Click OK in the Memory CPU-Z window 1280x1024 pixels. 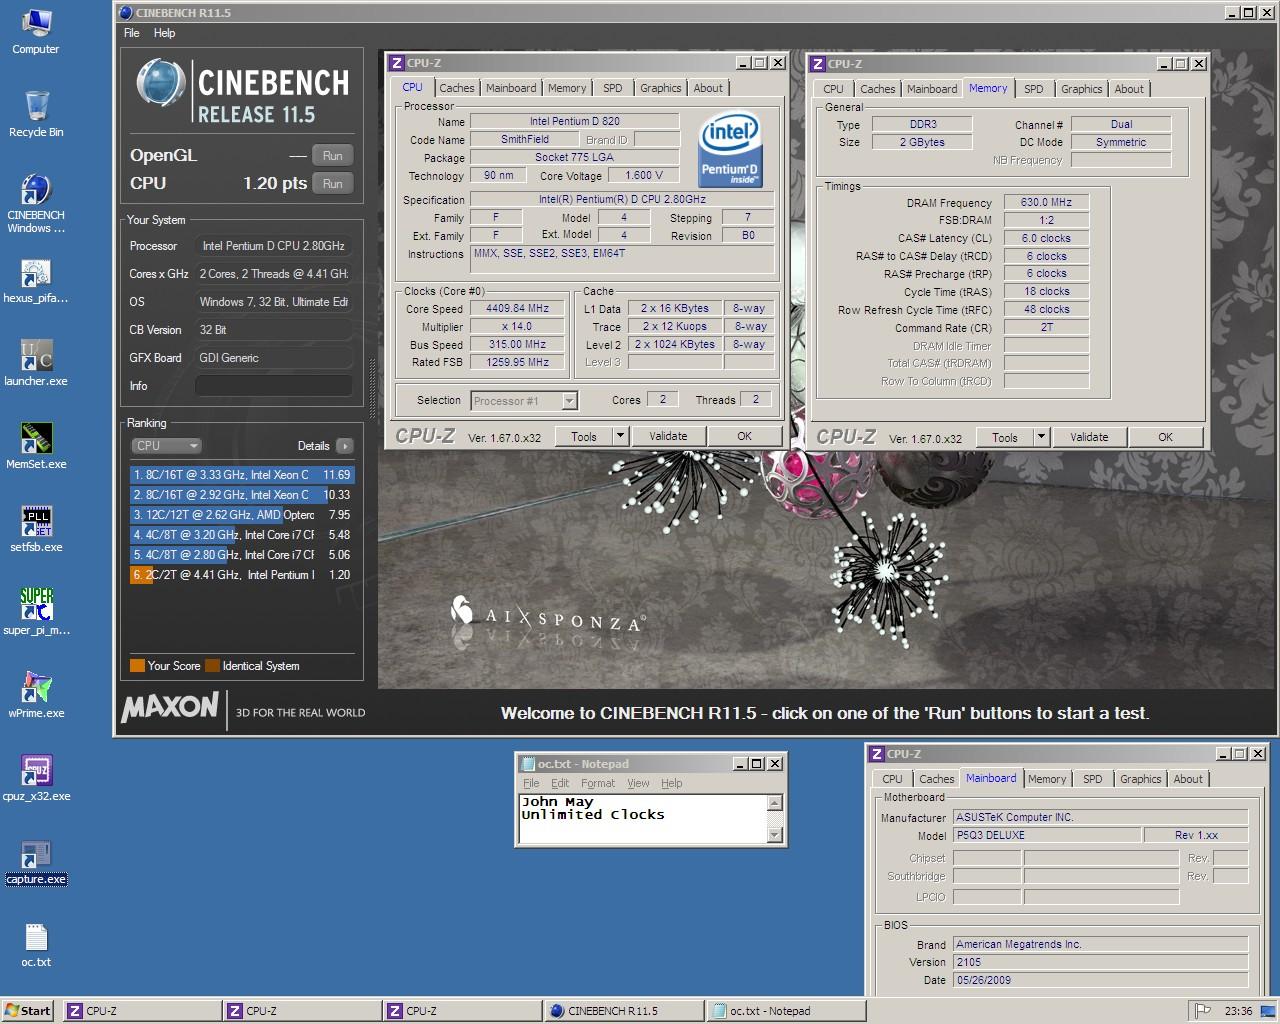(1165, 437)
